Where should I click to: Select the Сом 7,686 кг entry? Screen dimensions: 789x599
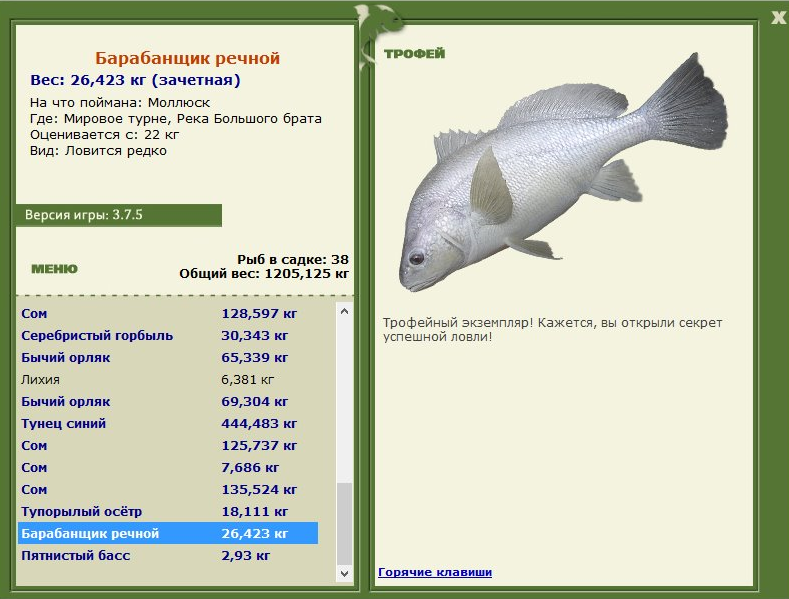[168, 468]
